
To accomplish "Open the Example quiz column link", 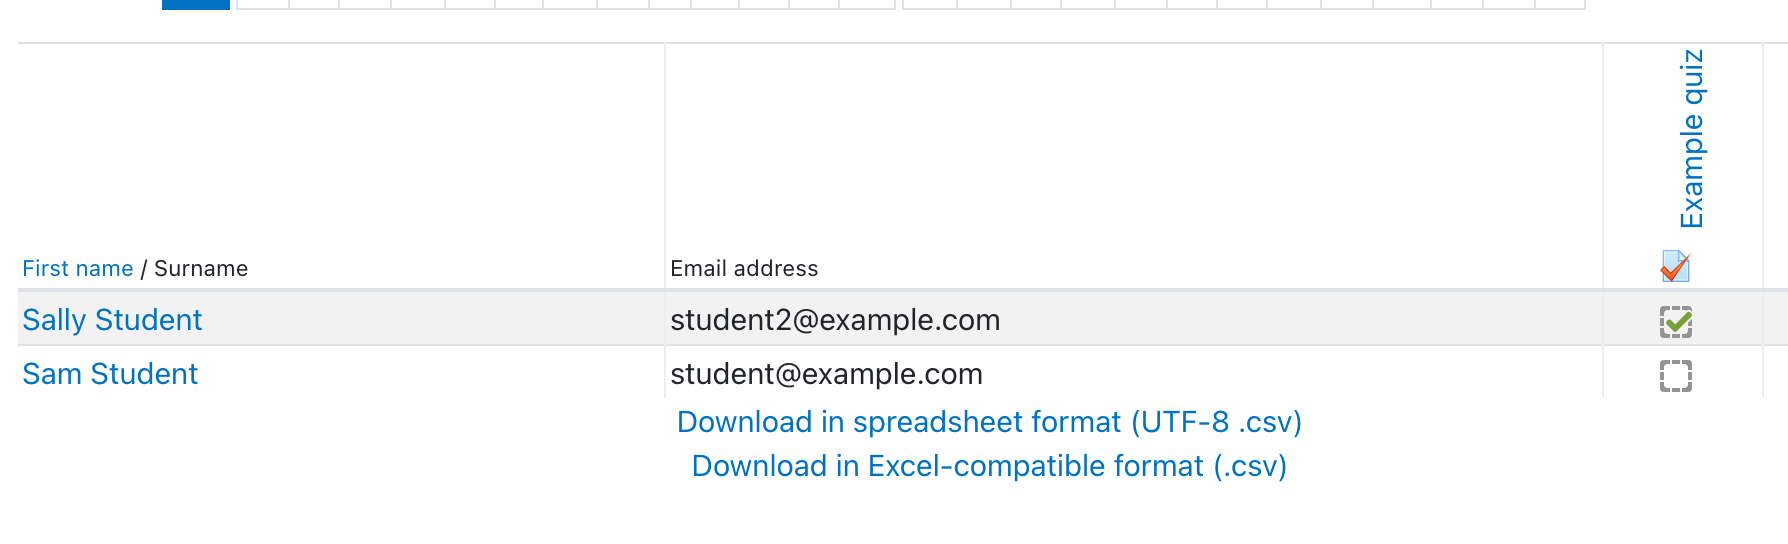I will click(x=1691, y=139).
